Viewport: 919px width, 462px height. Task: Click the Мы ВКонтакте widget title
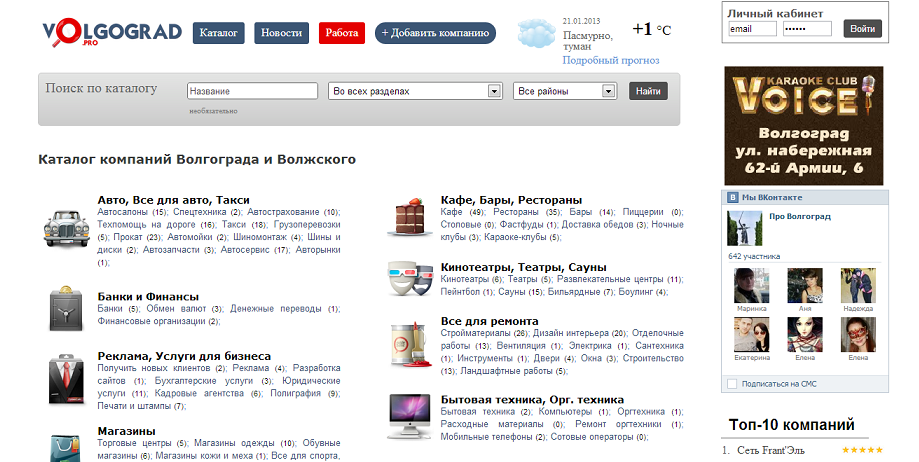[771, 198]
